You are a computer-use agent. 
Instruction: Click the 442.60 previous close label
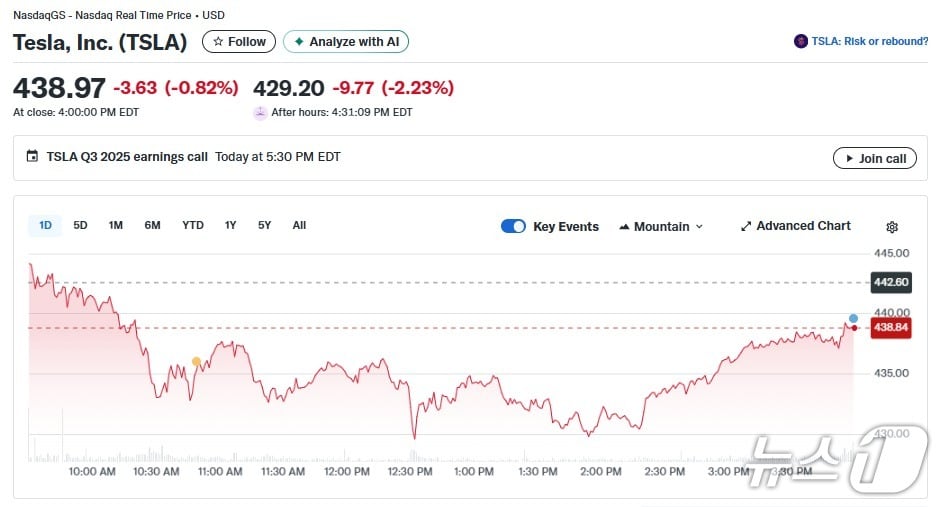tap(890, 282)
